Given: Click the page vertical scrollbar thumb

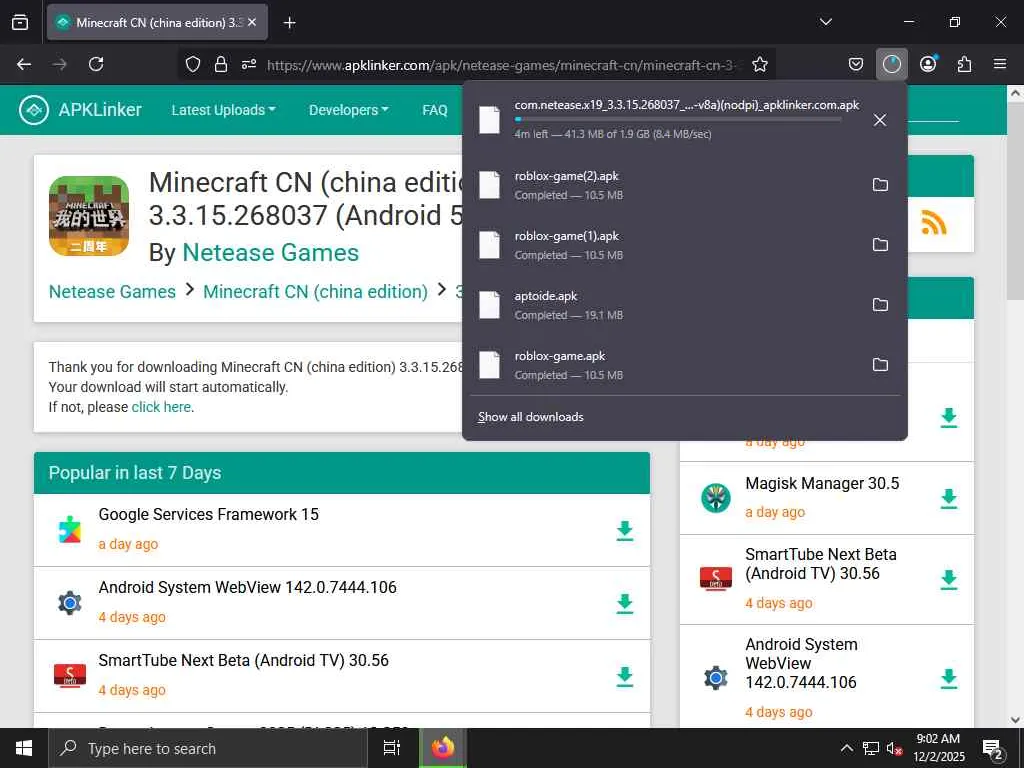Looking at the screenshot, I should 1015,201.
